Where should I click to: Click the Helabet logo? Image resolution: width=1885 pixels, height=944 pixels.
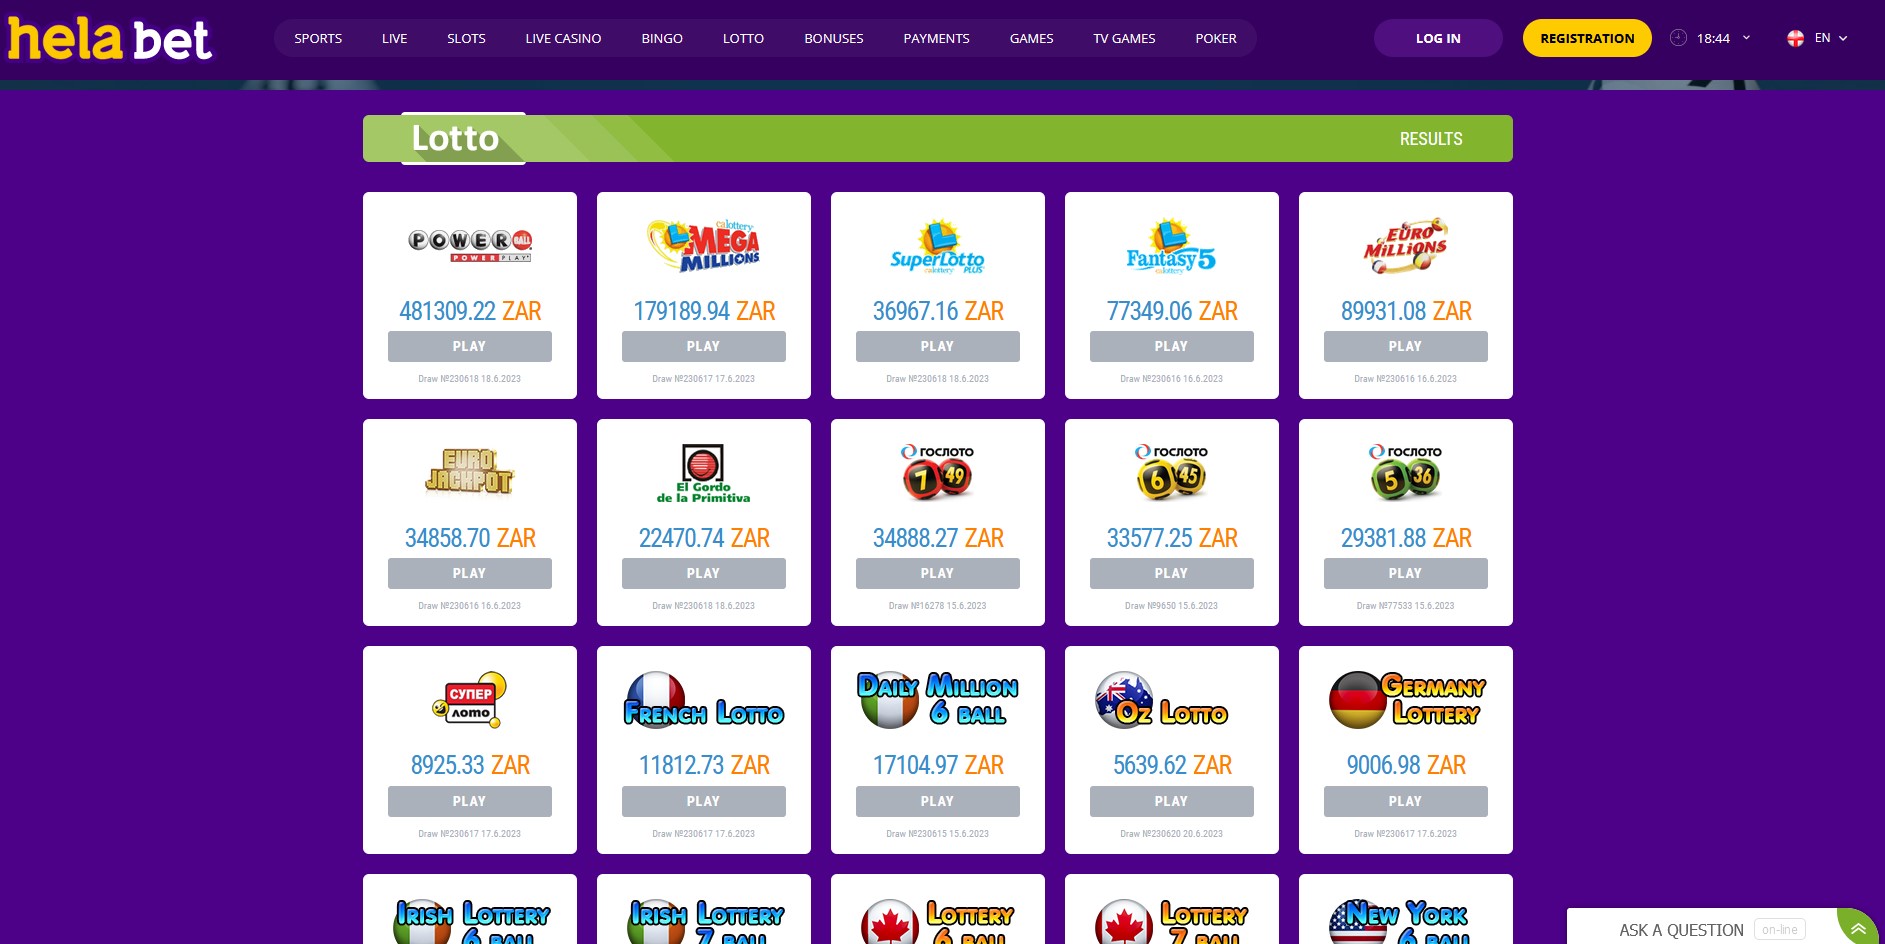tap(110, 39)
